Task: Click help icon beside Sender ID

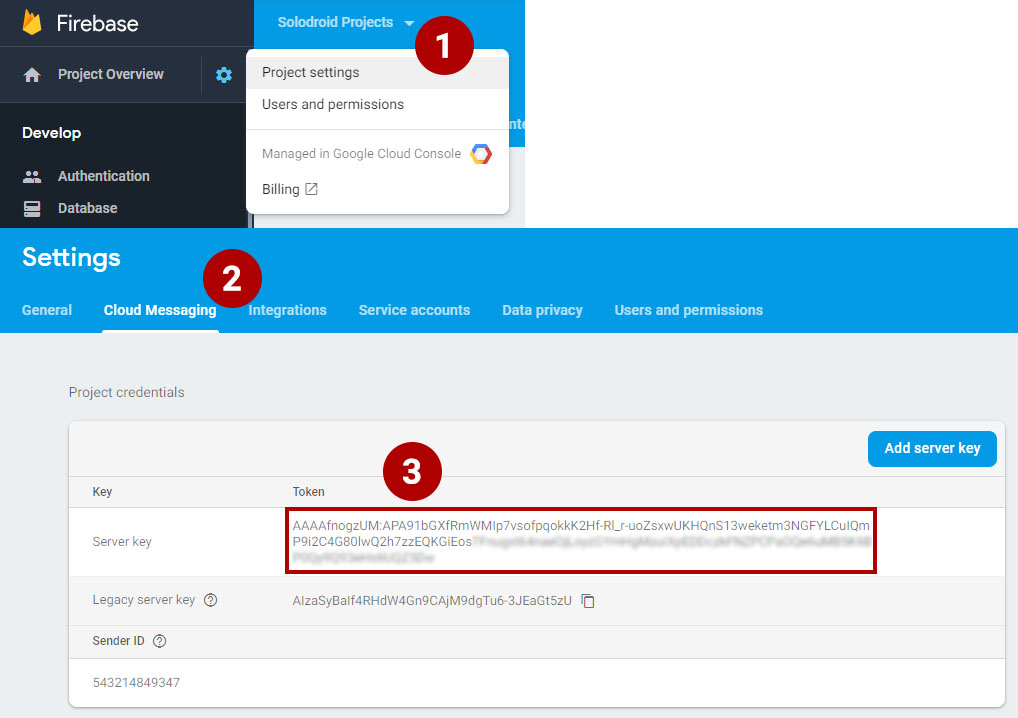Action: [159, 641]
